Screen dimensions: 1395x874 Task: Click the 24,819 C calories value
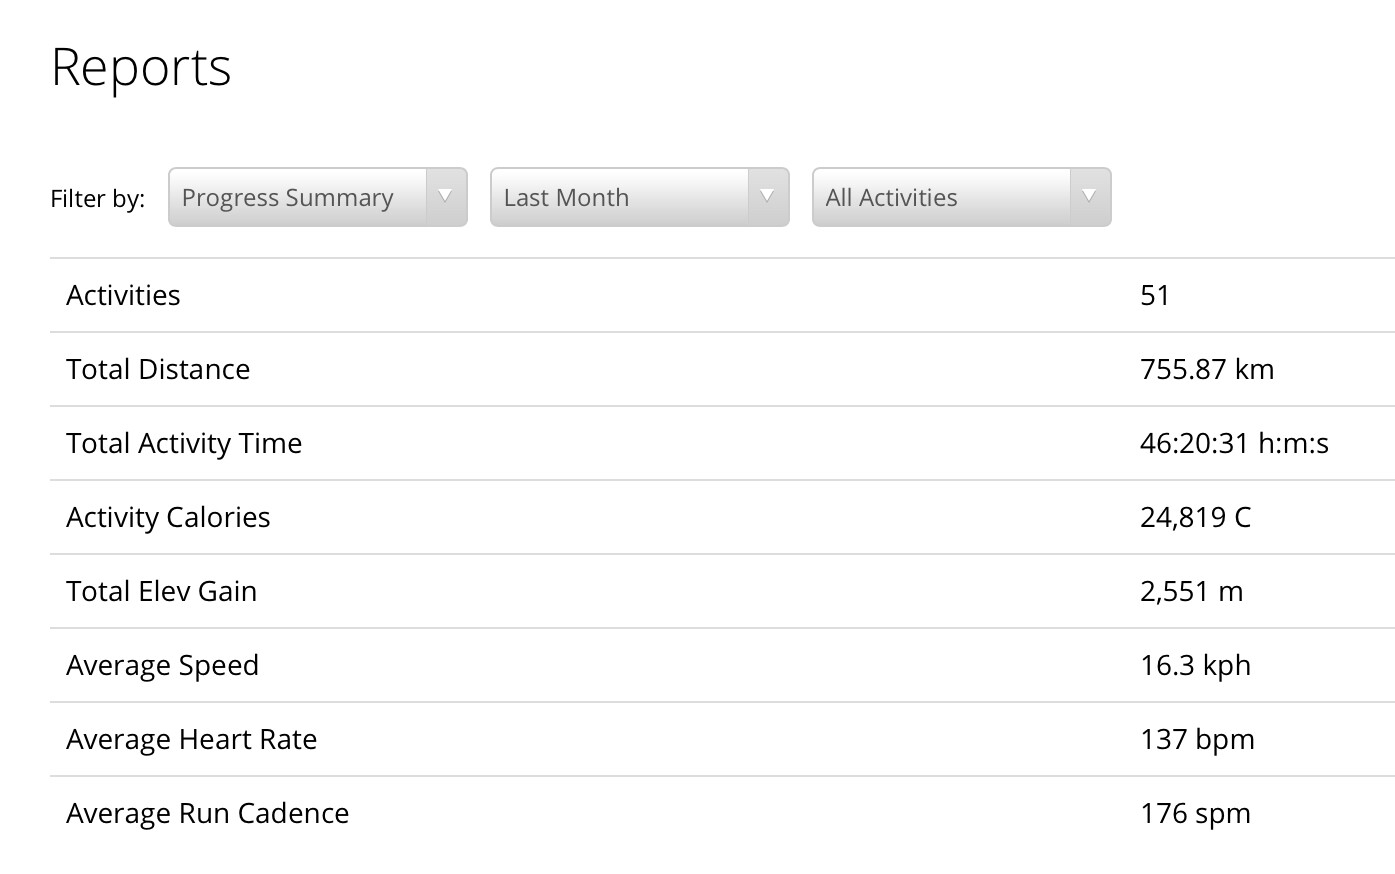(1195, 517)
